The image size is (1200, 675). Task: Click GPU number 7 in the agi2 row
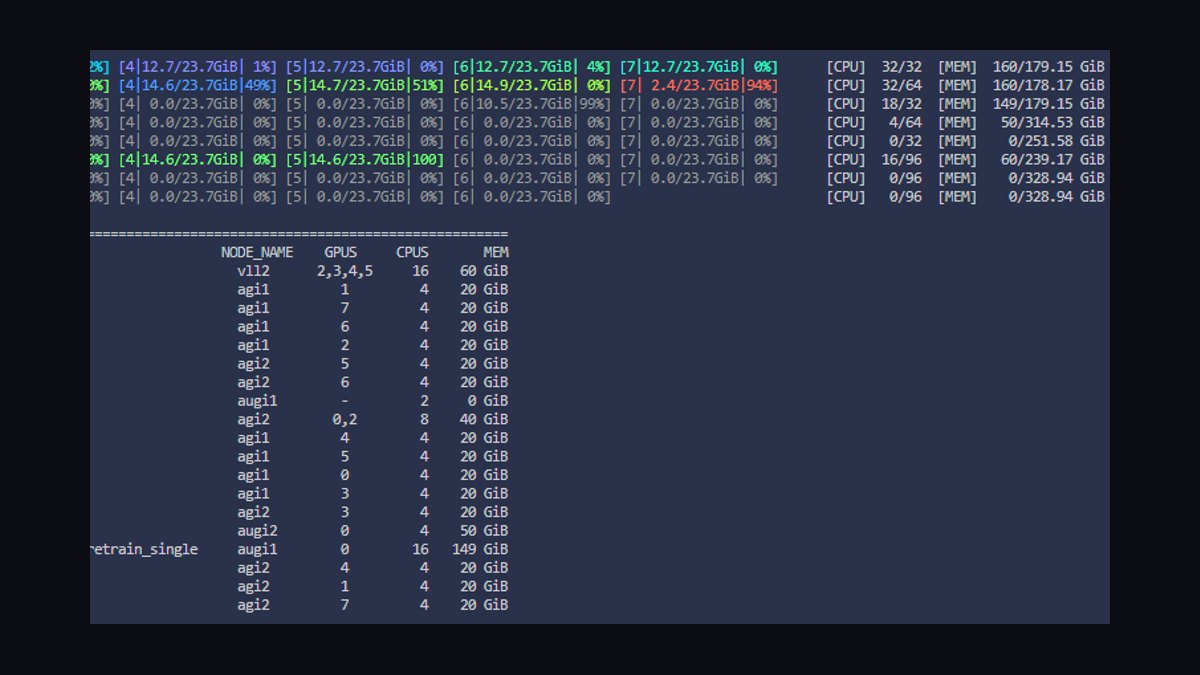coord(345,605)
